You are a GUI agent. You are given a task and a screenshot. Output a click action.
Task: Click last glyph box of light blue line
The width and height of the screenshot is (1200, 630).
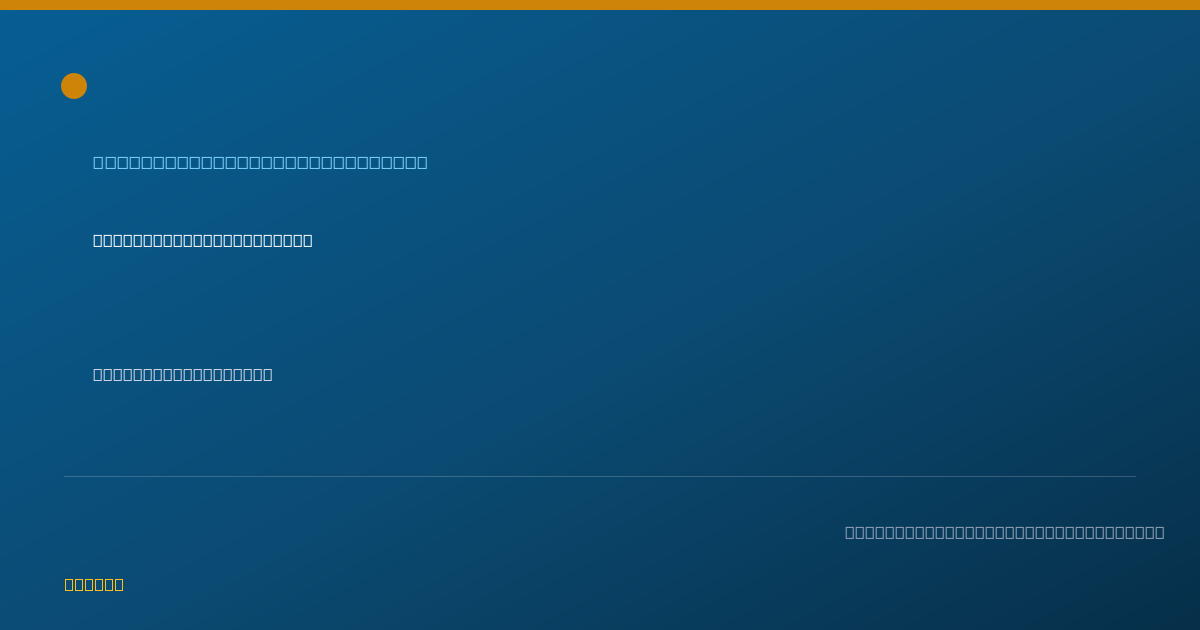pyautogui.click(x=422, y=162)
